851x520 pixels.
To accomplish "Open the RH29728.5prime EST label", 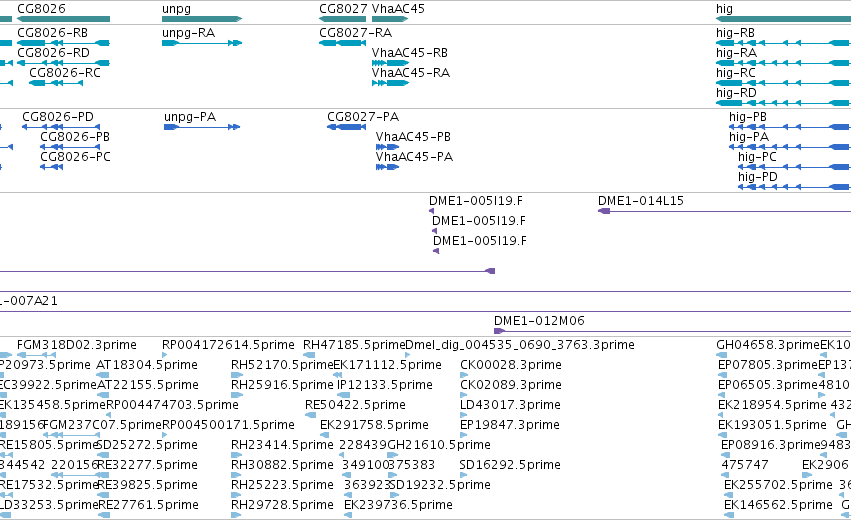I will [282, 505].
